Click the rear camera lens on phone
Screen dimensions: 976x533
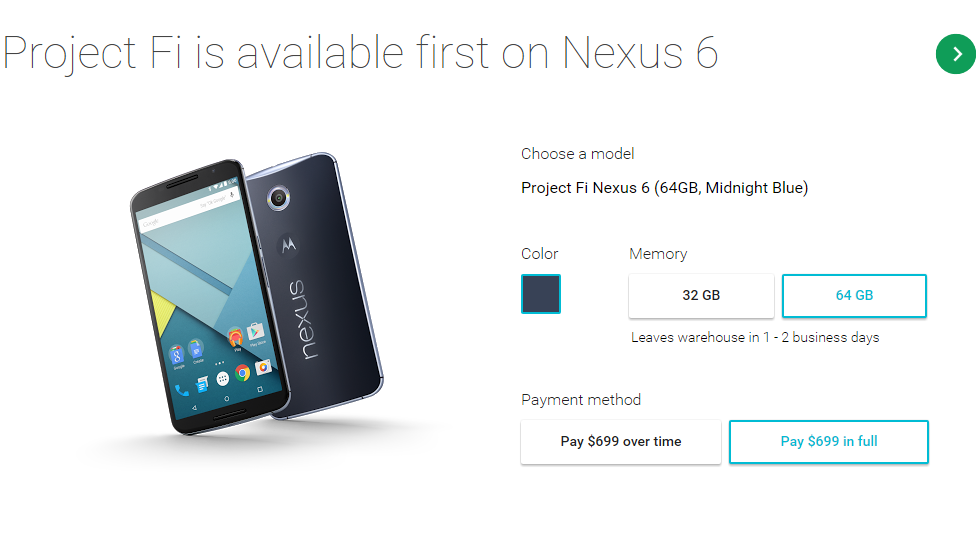278,198
